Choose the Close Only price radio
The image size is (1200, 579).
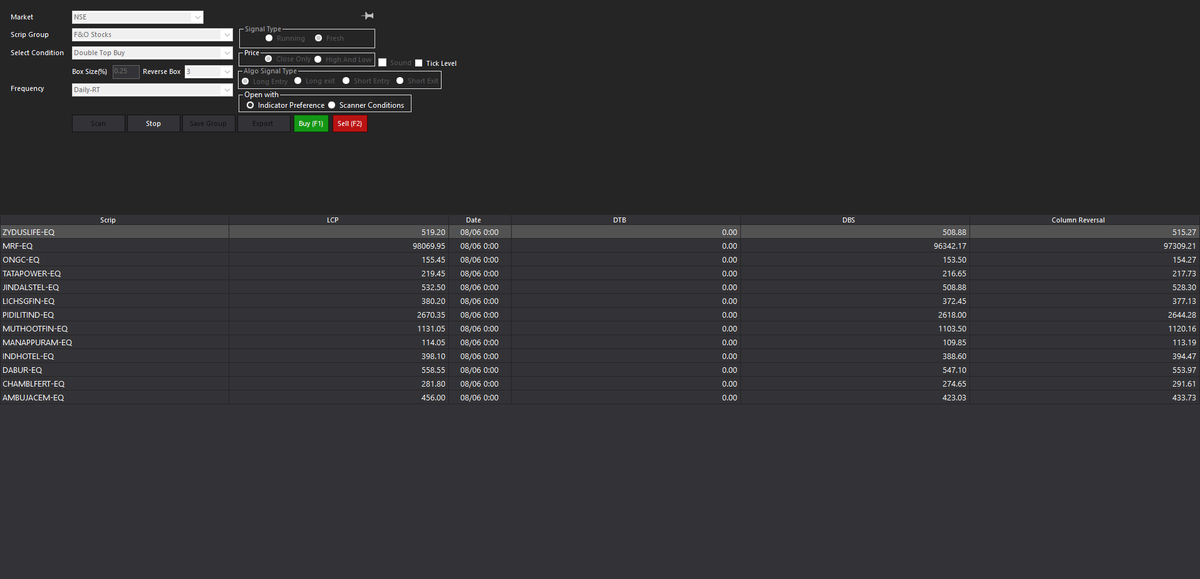tap(268, 60)
